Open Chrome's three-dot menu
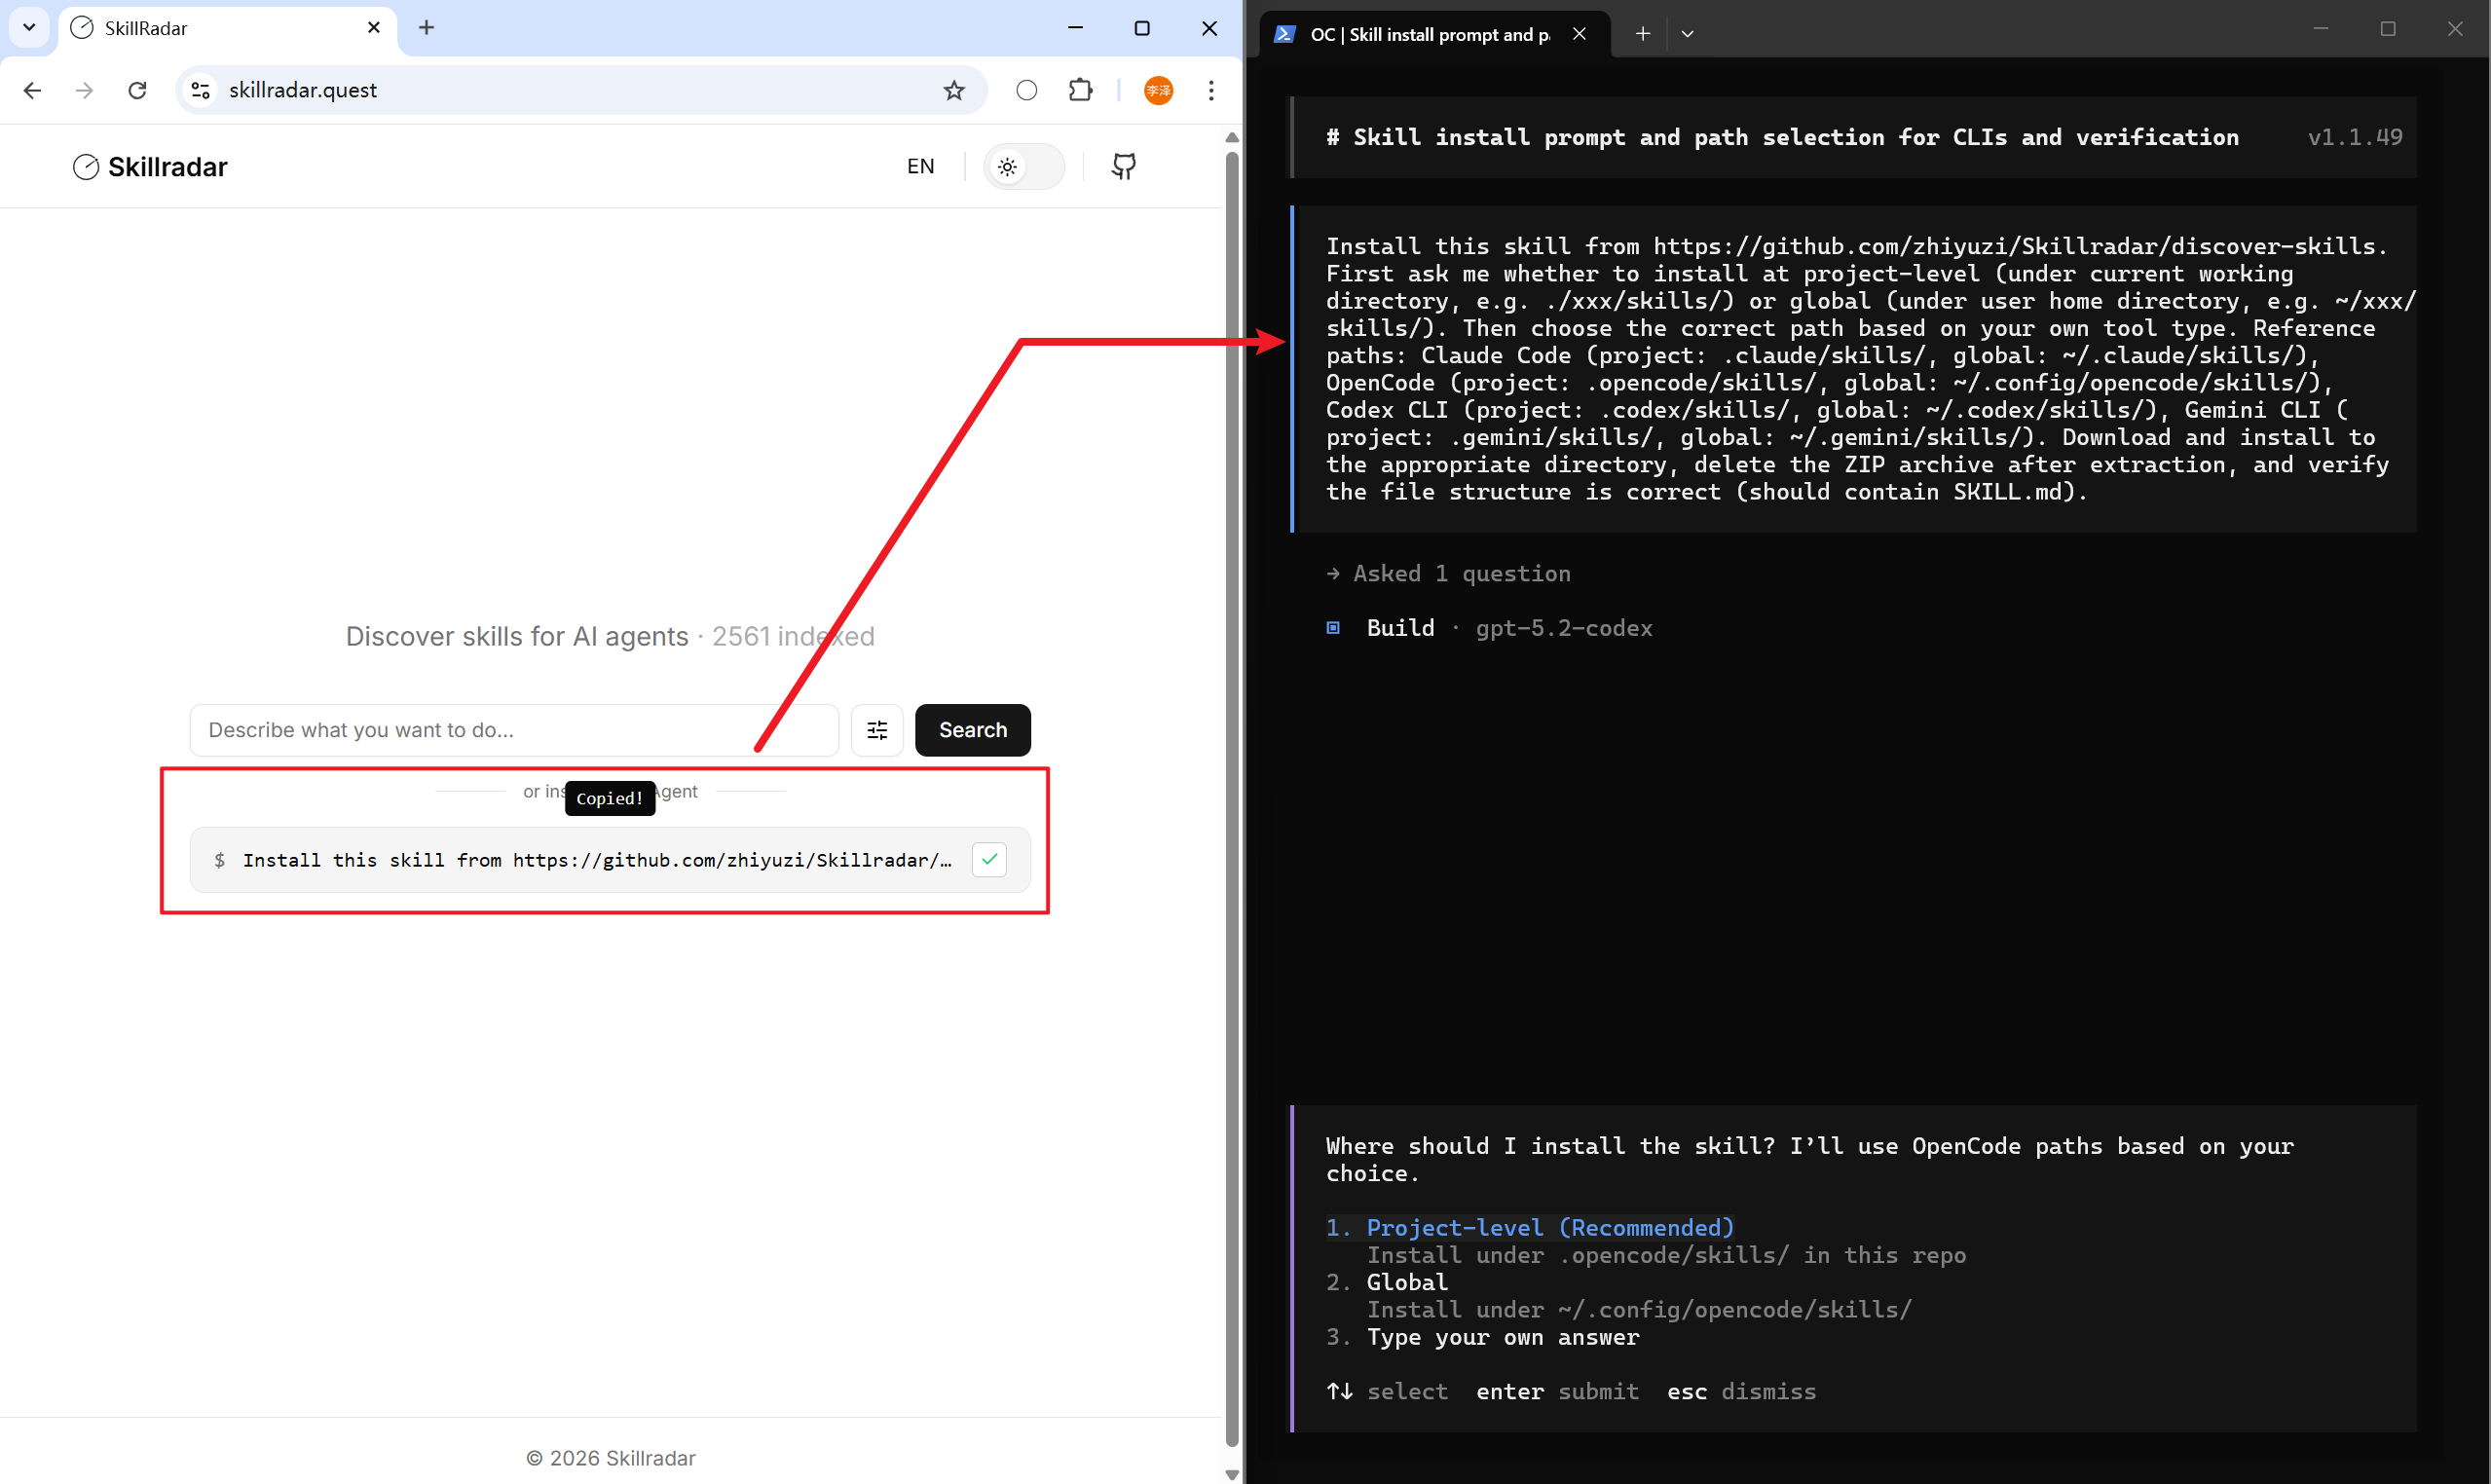Viewport: 2491px width, 1484px height. (x=1210, y=90)
